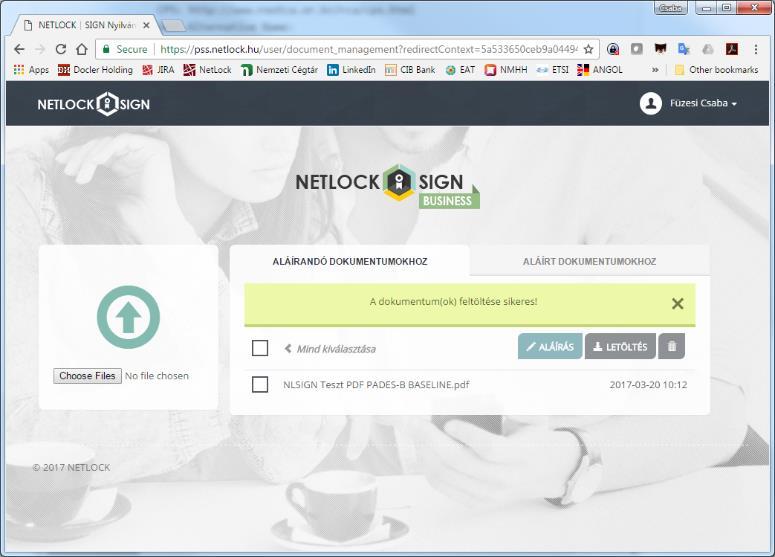The image size is (775, 557).
Task: Open the LinkedIn bookmark
Action: [x=351, y=70]
